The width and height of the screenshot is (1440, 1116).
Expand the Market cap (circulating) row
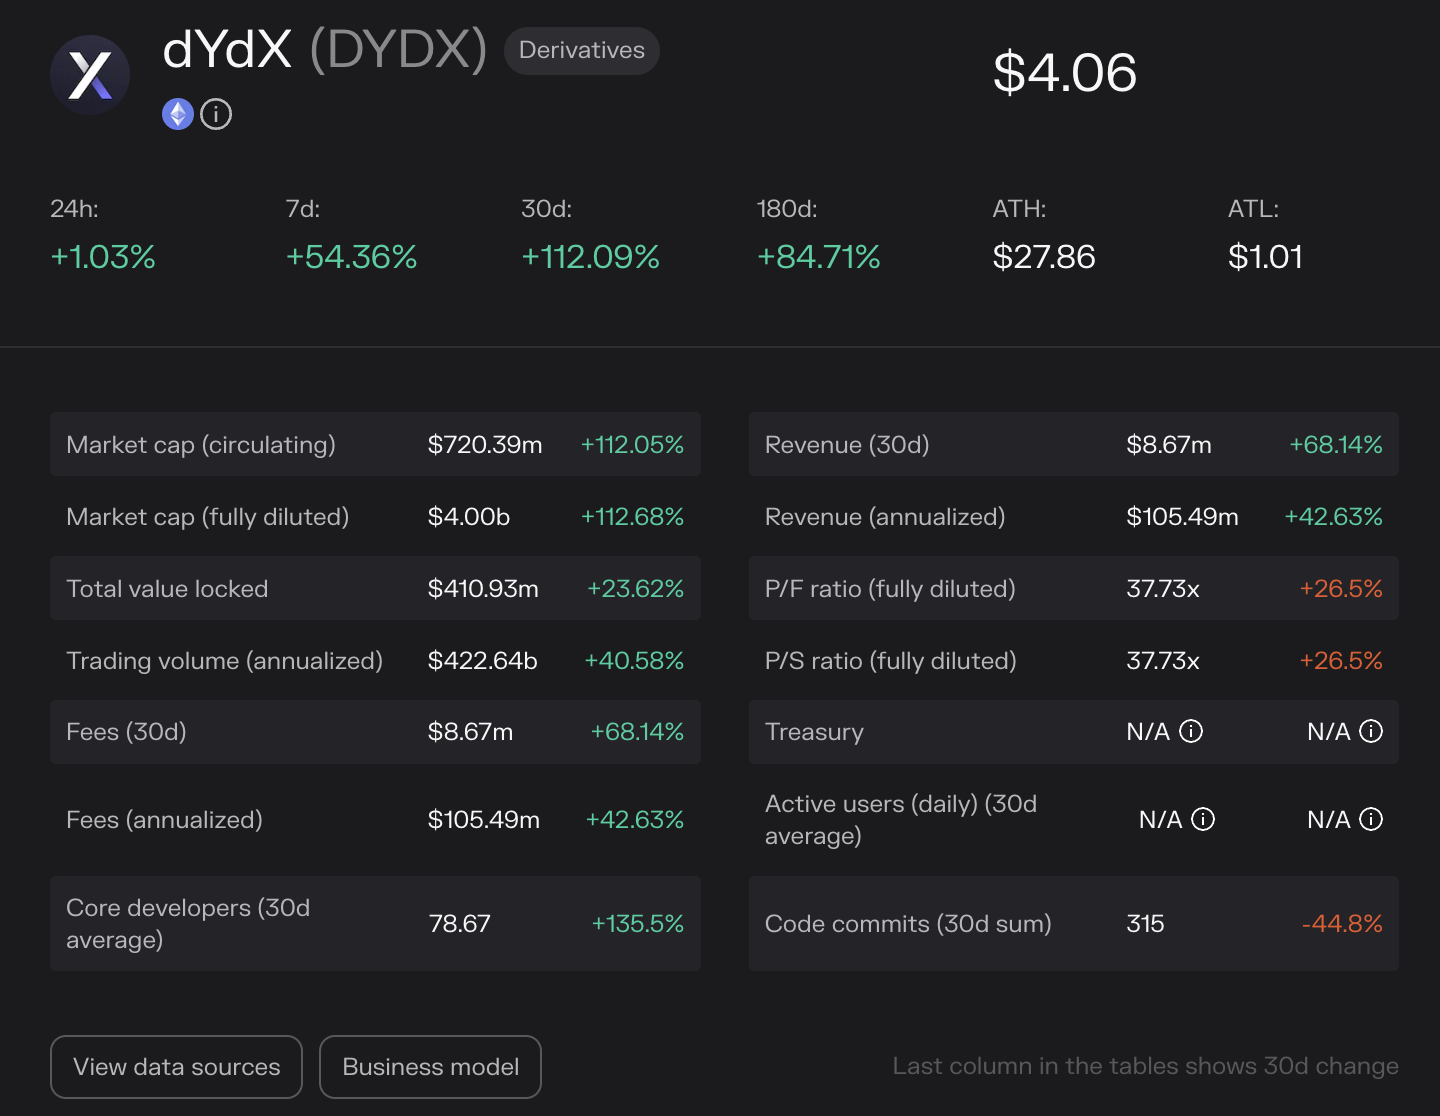[x=375, y=444]
